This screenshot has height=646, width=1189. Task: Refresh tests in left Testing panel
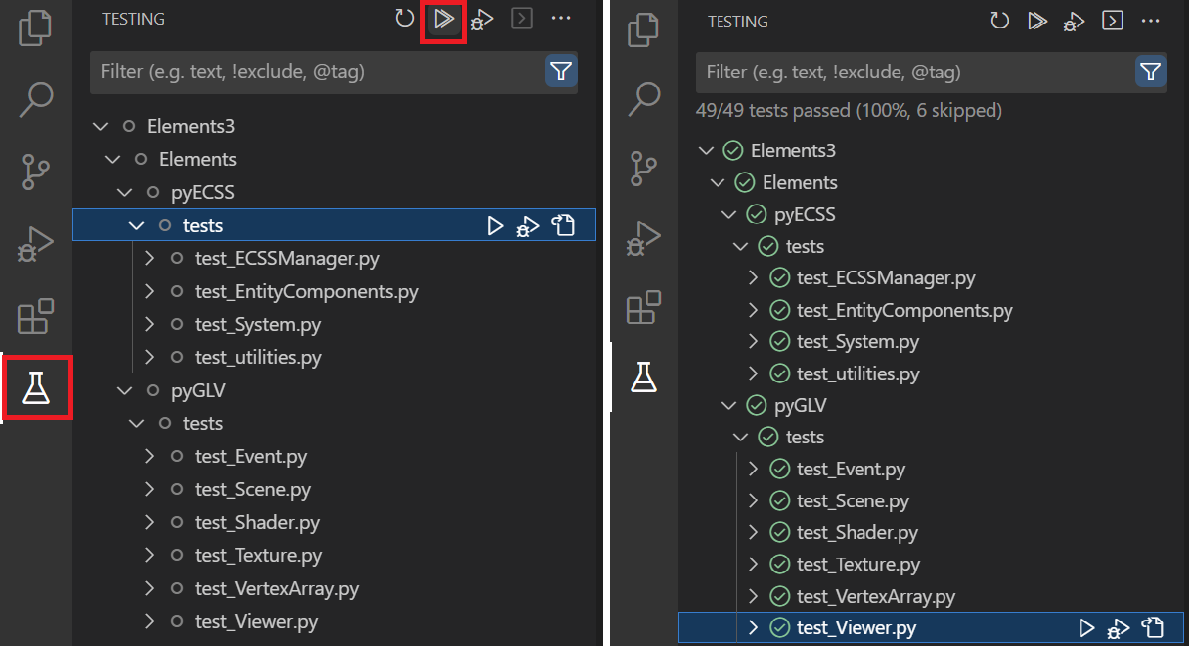click(405, 19)
